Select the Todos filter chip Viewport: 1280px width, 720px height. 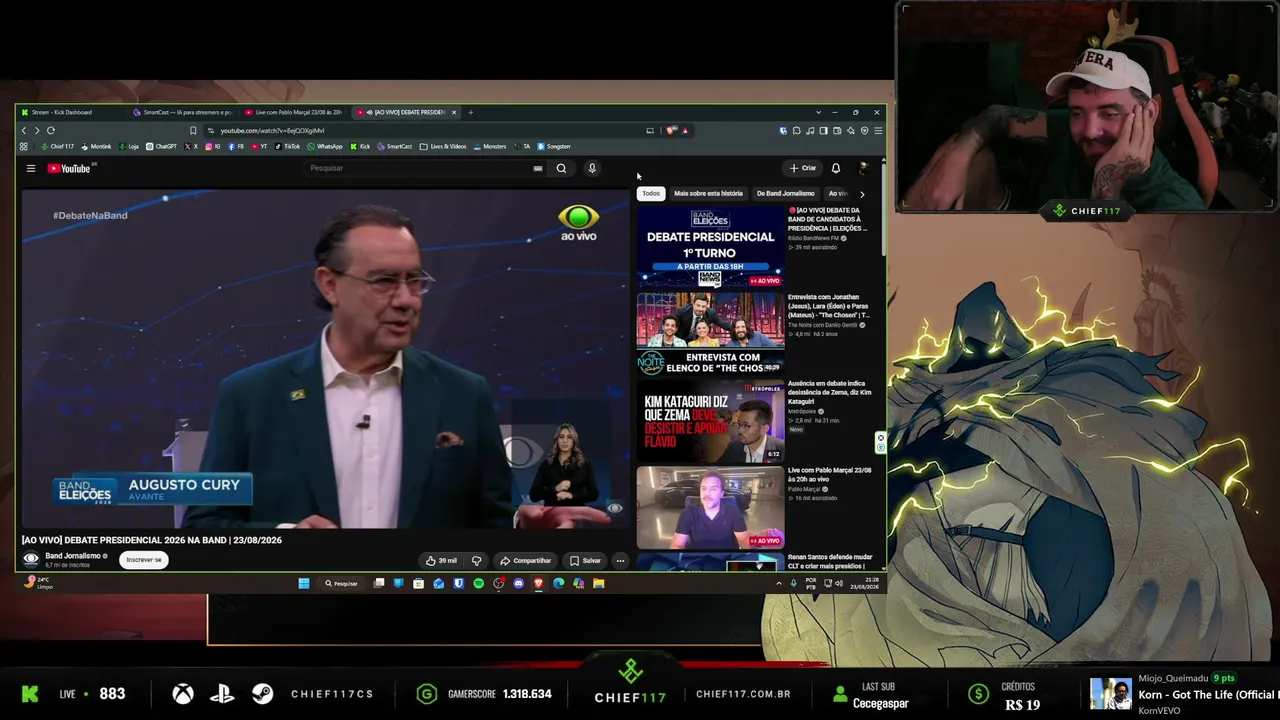[x=651, y=193]
